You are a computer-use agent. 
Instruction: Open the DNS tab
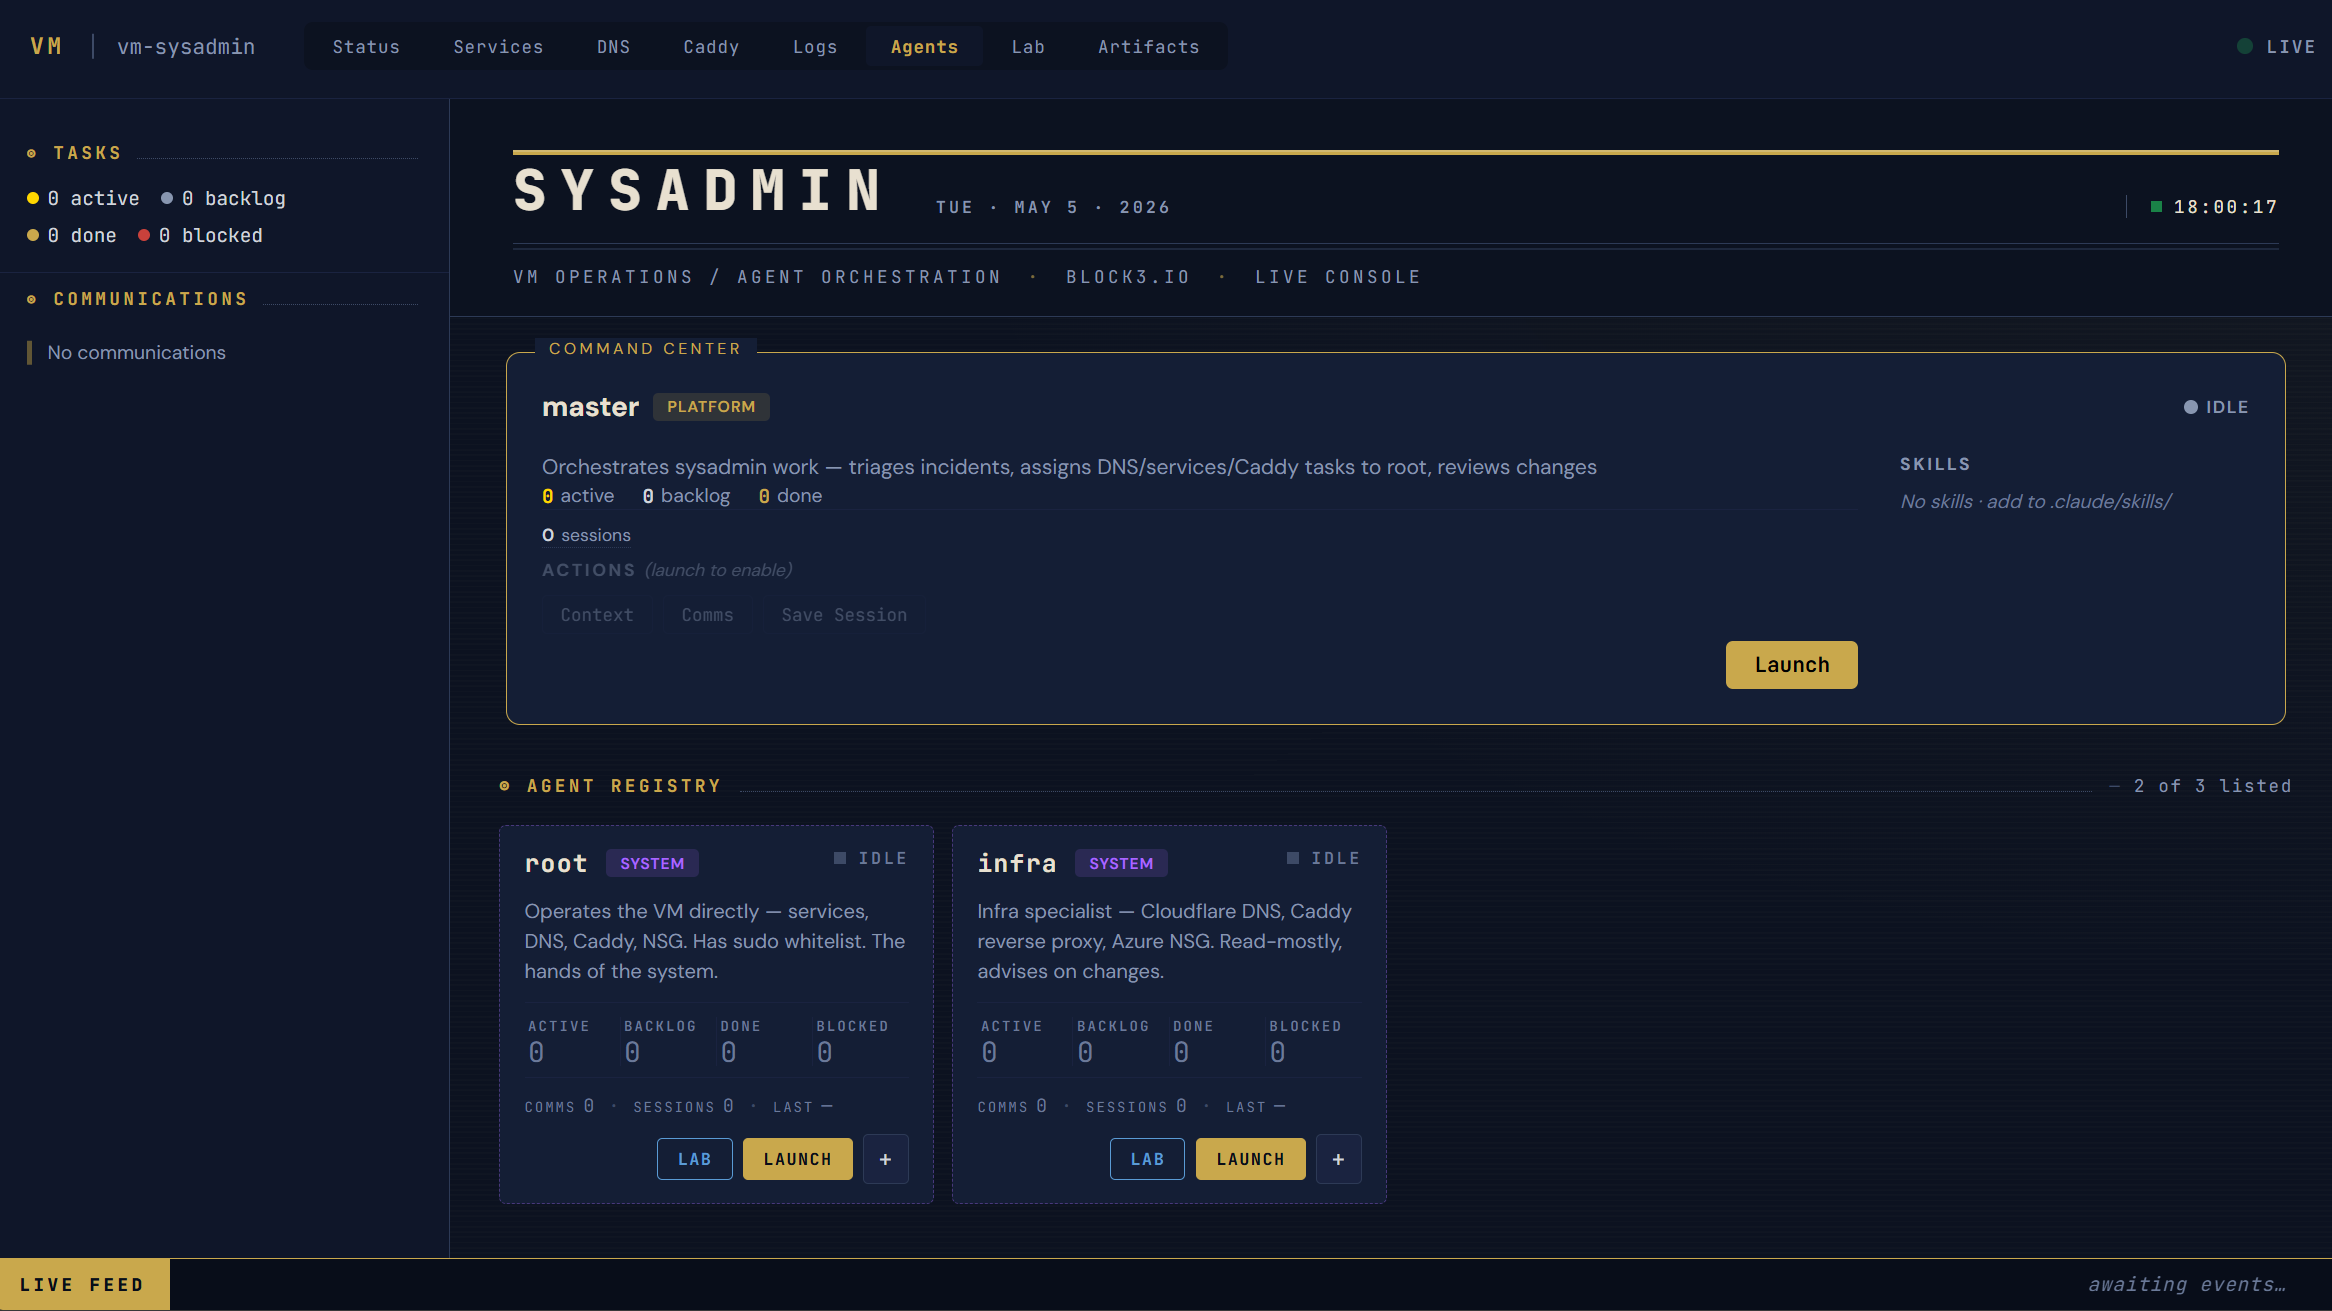point(613,47)
